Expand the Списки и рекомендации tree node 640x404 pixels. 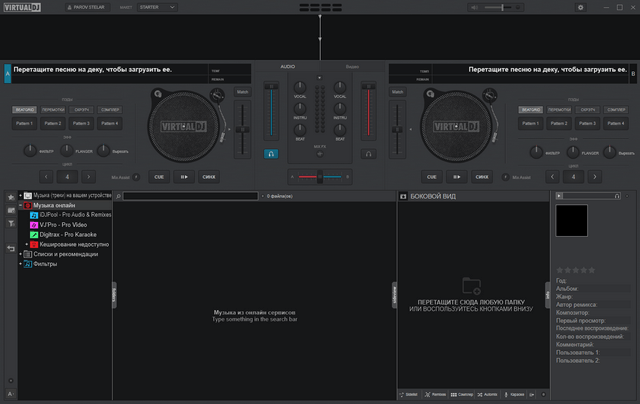point(19,254)
